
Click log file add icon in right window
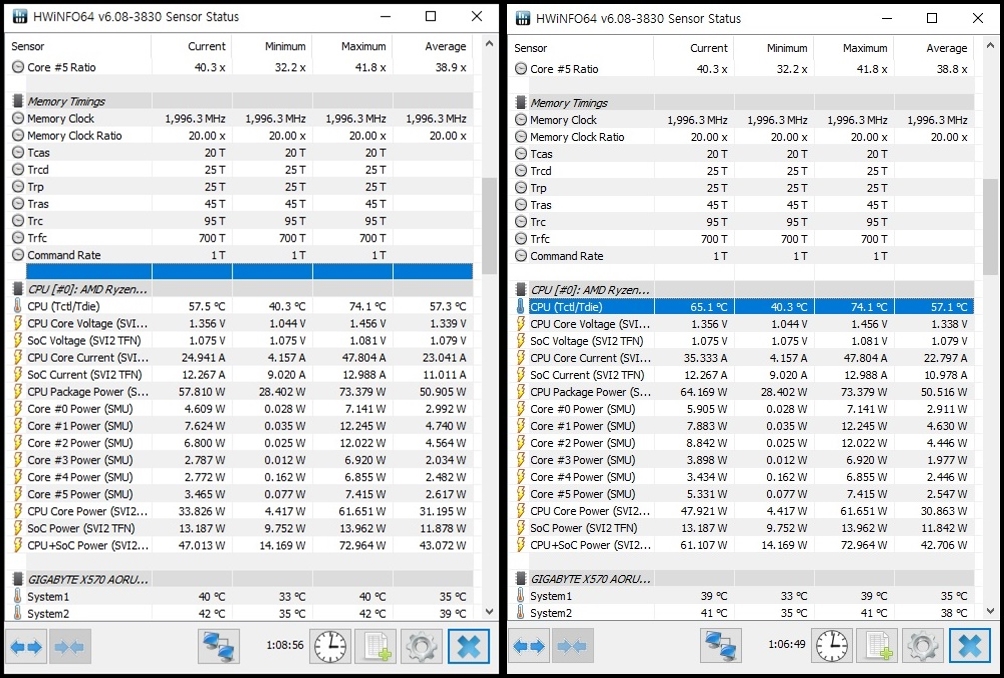point(878,647)
